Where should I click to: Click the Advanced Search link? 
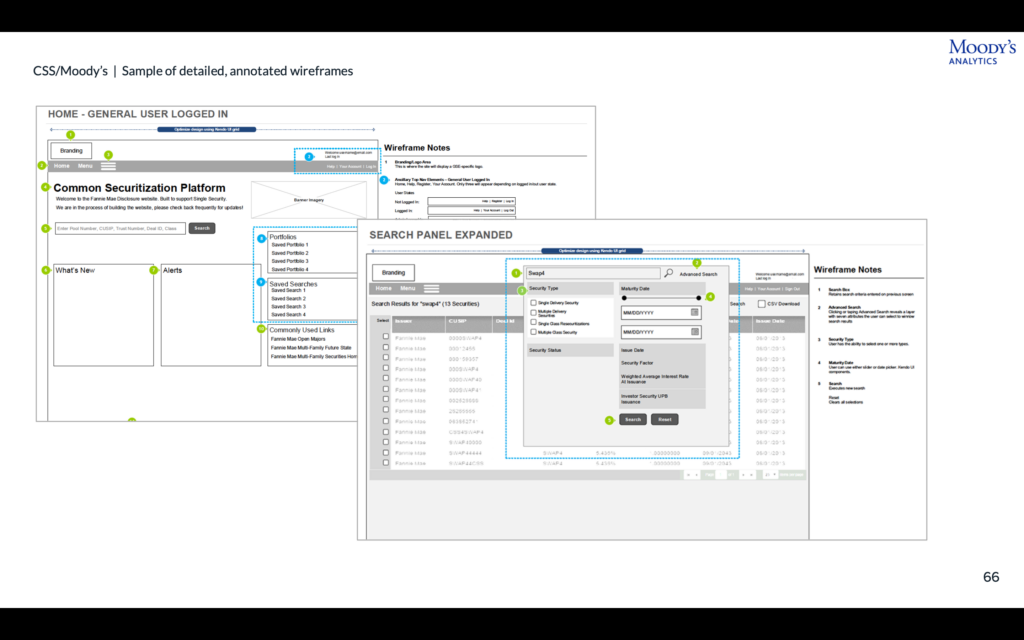pyautogui.click(x=698, y=274)
